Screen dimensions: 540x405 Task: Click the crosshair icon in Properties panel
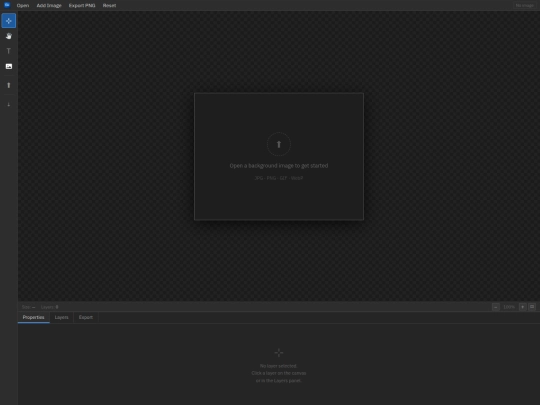(x=279, y=353)
